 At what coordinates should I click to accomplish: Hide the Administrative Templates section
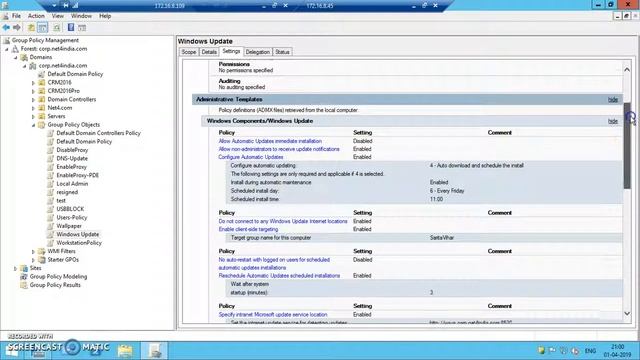[x=613, y=100]
